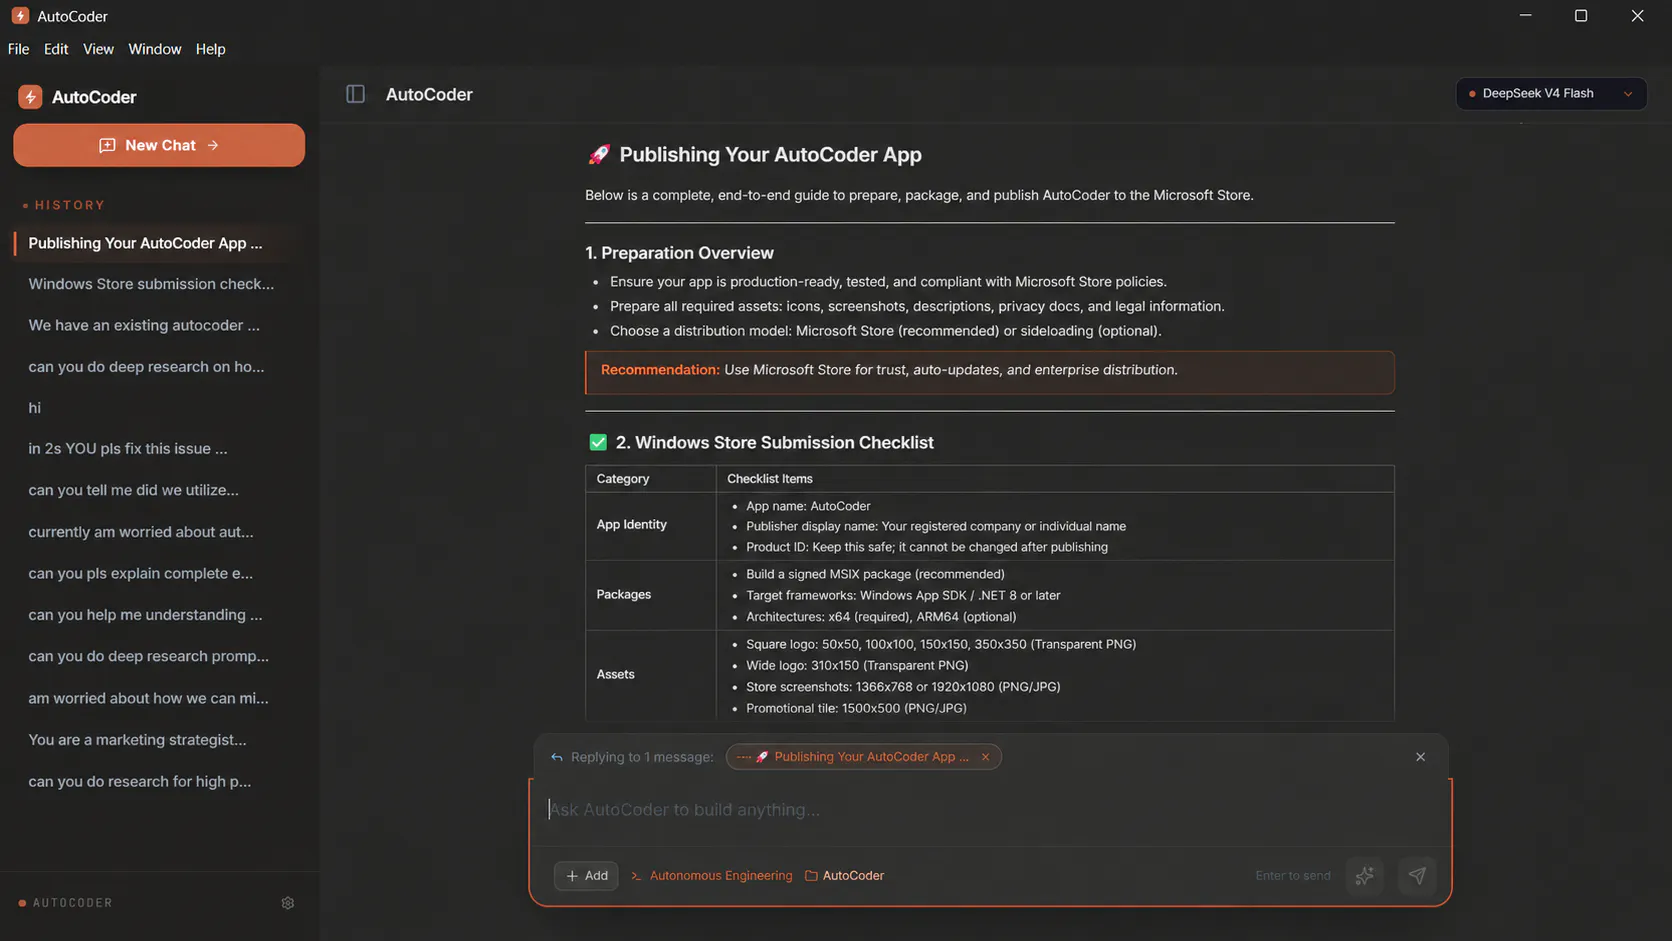
Task: Open settings gear in sidebar footer
Action: click(x=288, y=903)
